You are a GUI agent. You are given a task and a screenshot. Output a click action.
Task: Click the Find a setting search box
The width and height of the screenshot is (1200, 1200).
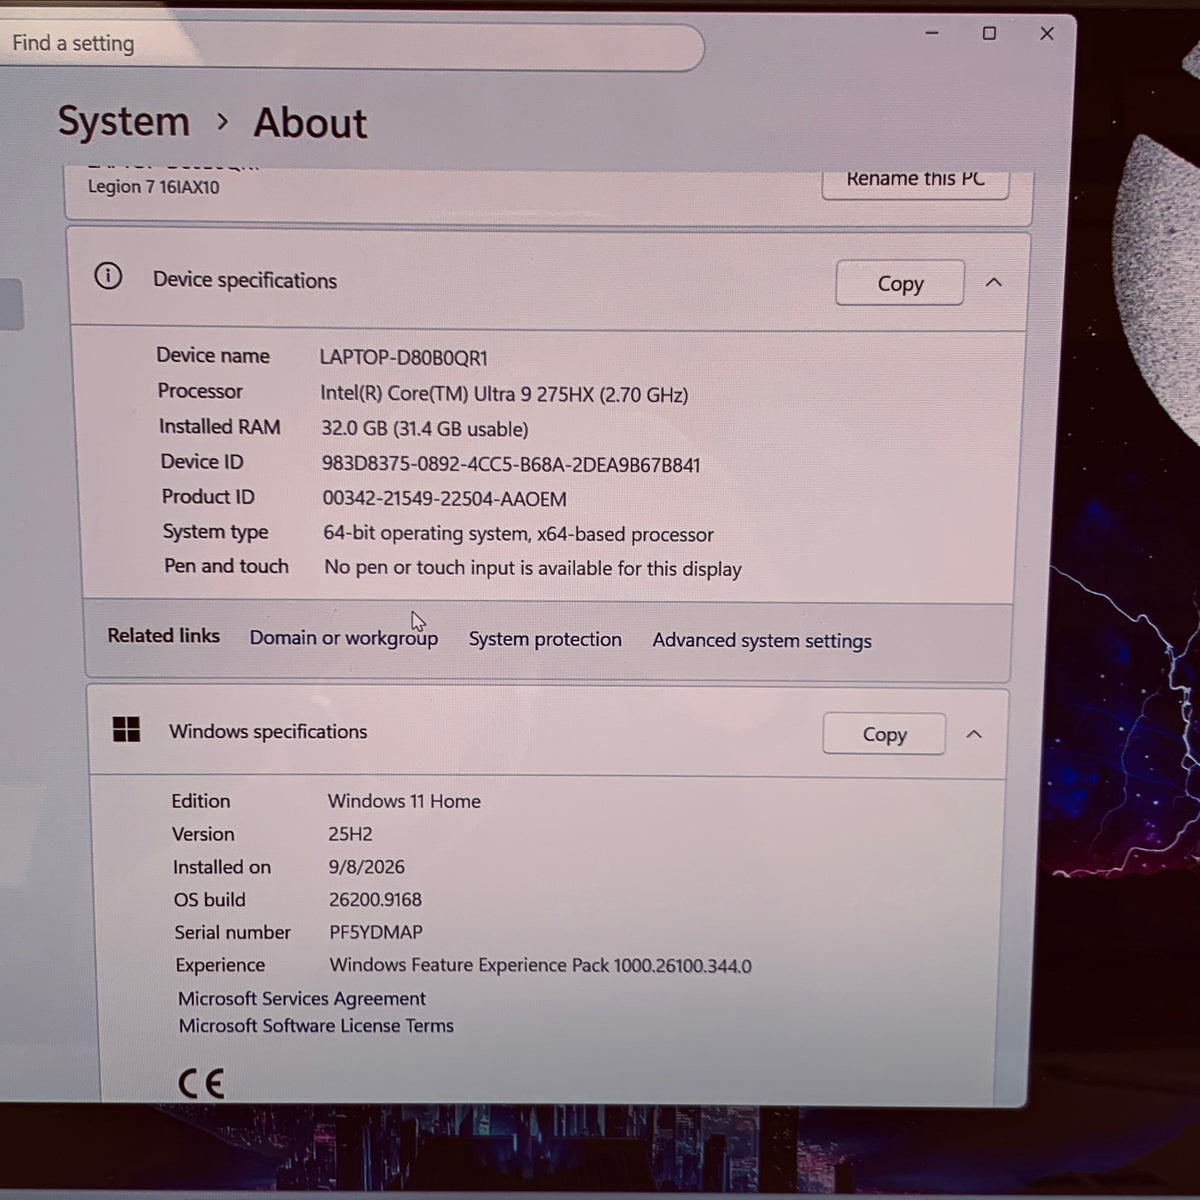pos(350,45)
